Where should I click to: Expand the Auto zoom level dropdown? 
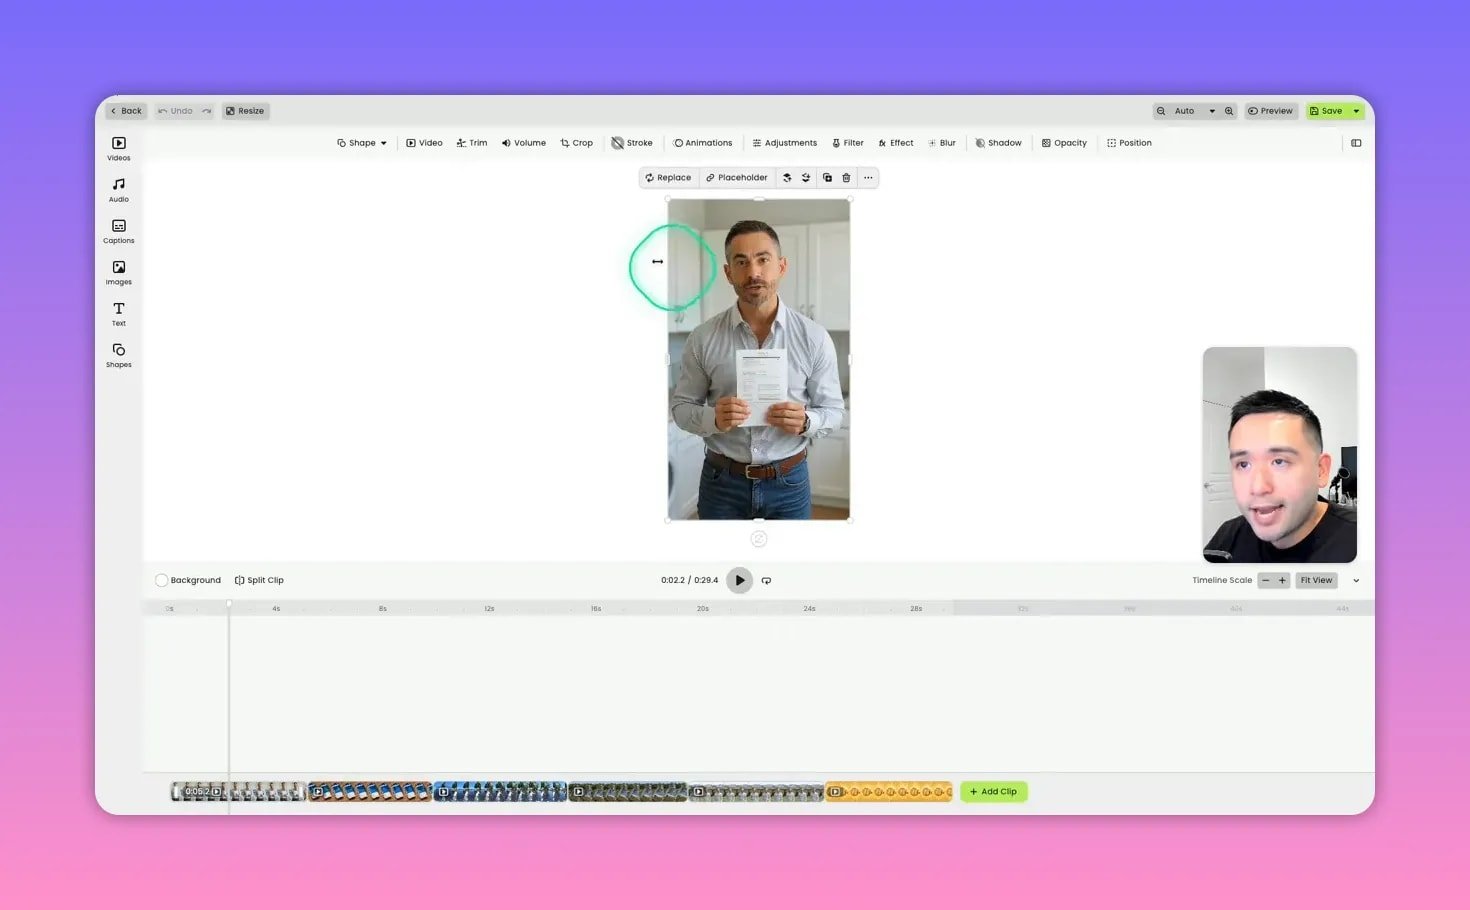[1211, 111]
